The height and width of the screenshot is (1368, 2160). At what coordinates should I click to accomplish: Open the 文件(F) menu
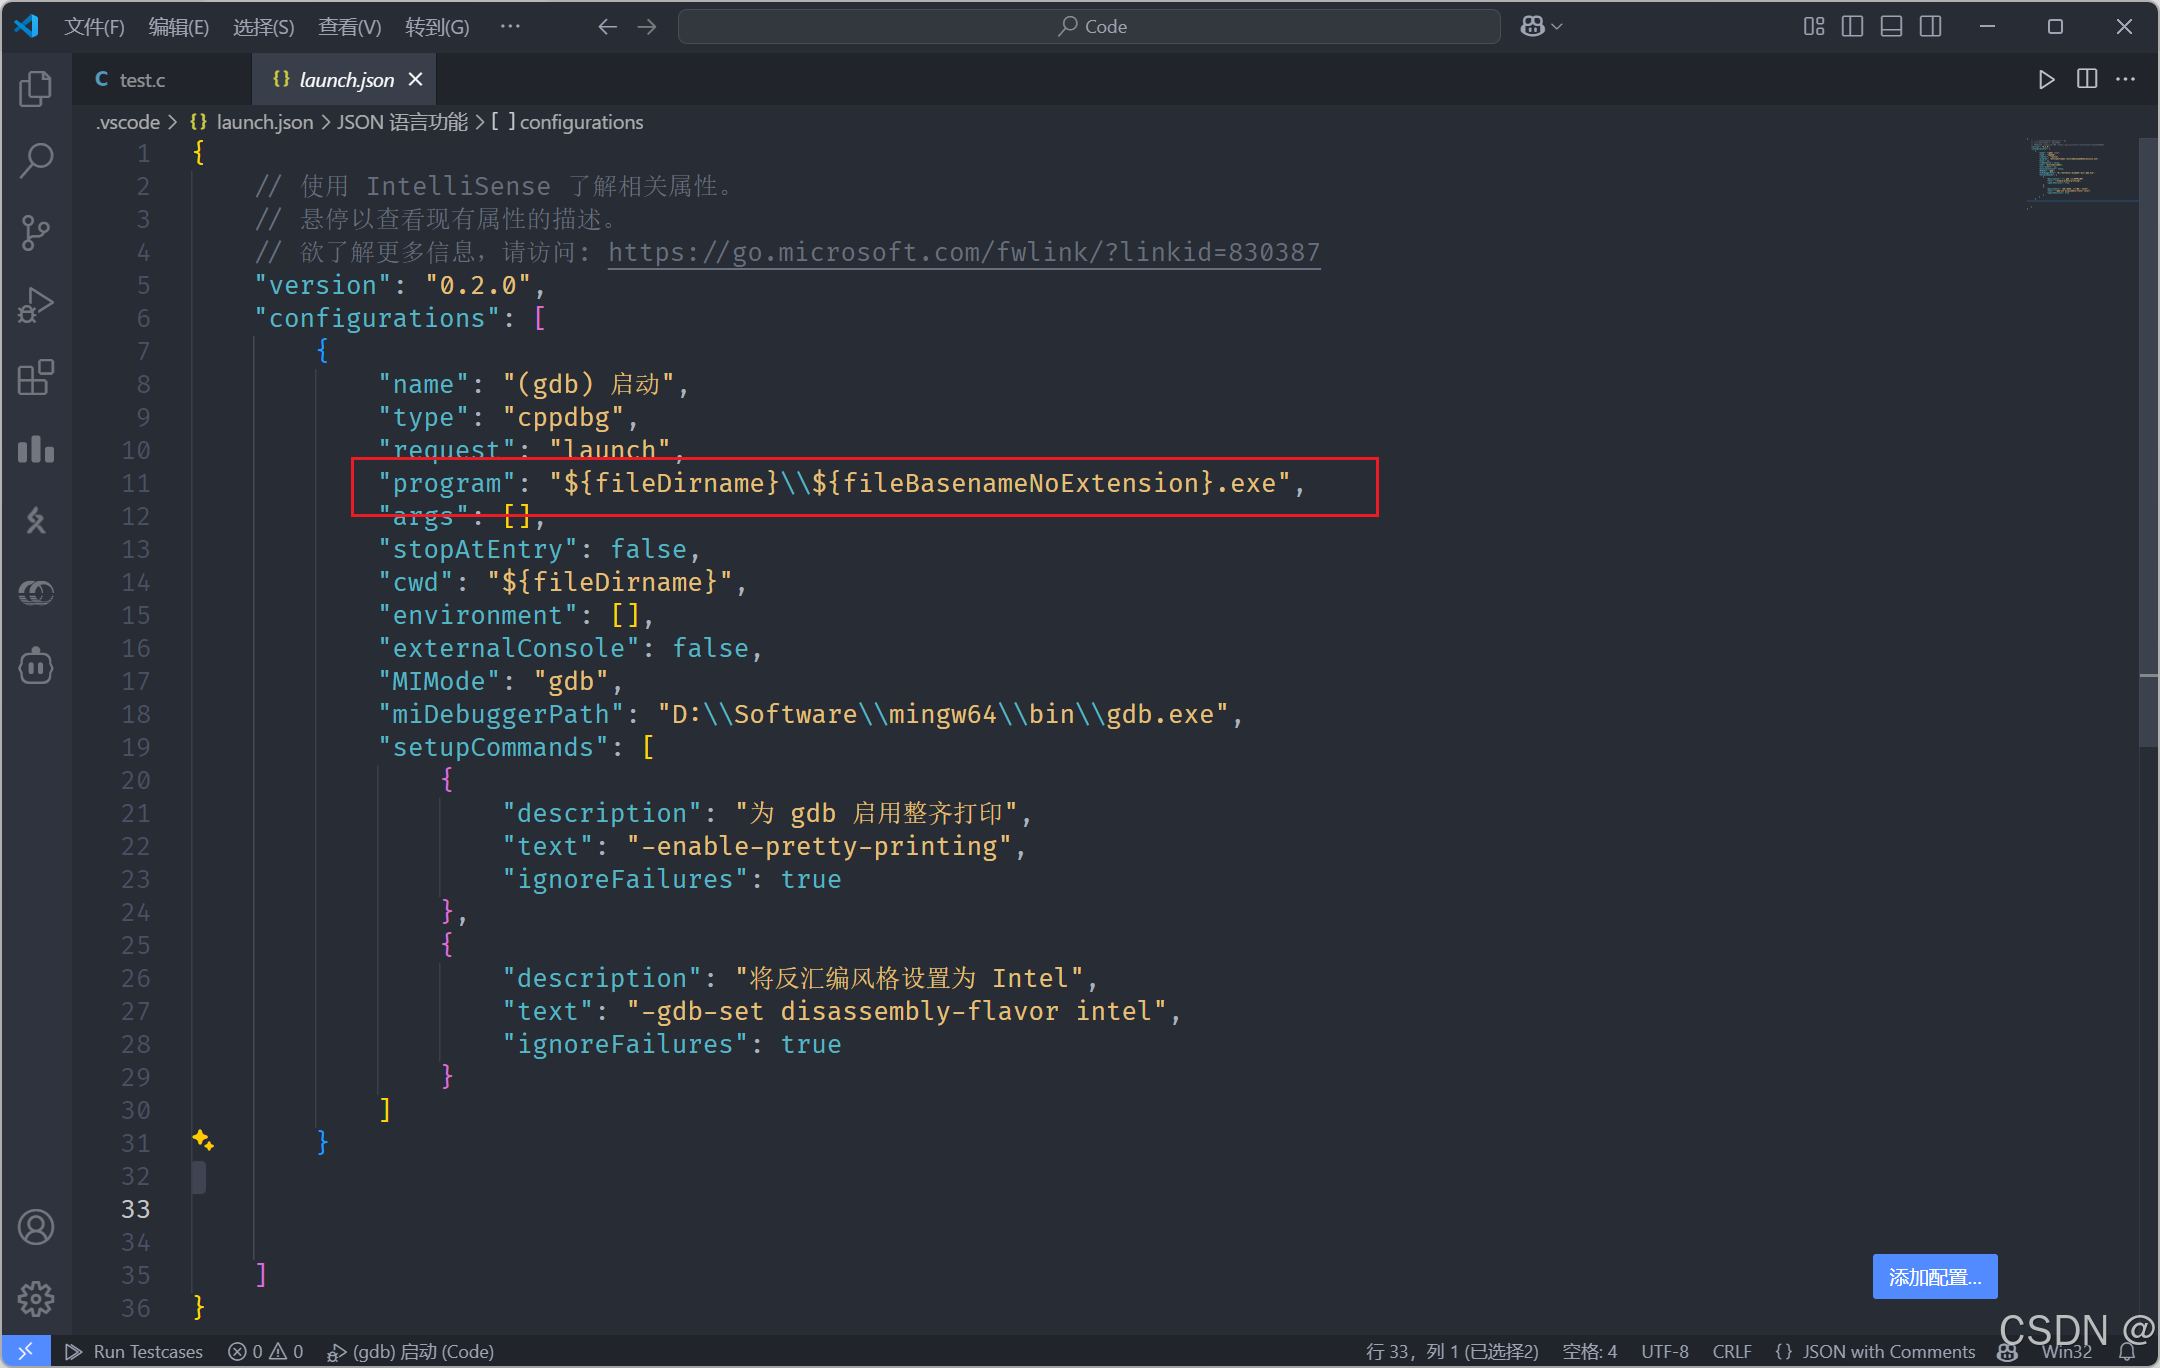coord(94,27)
